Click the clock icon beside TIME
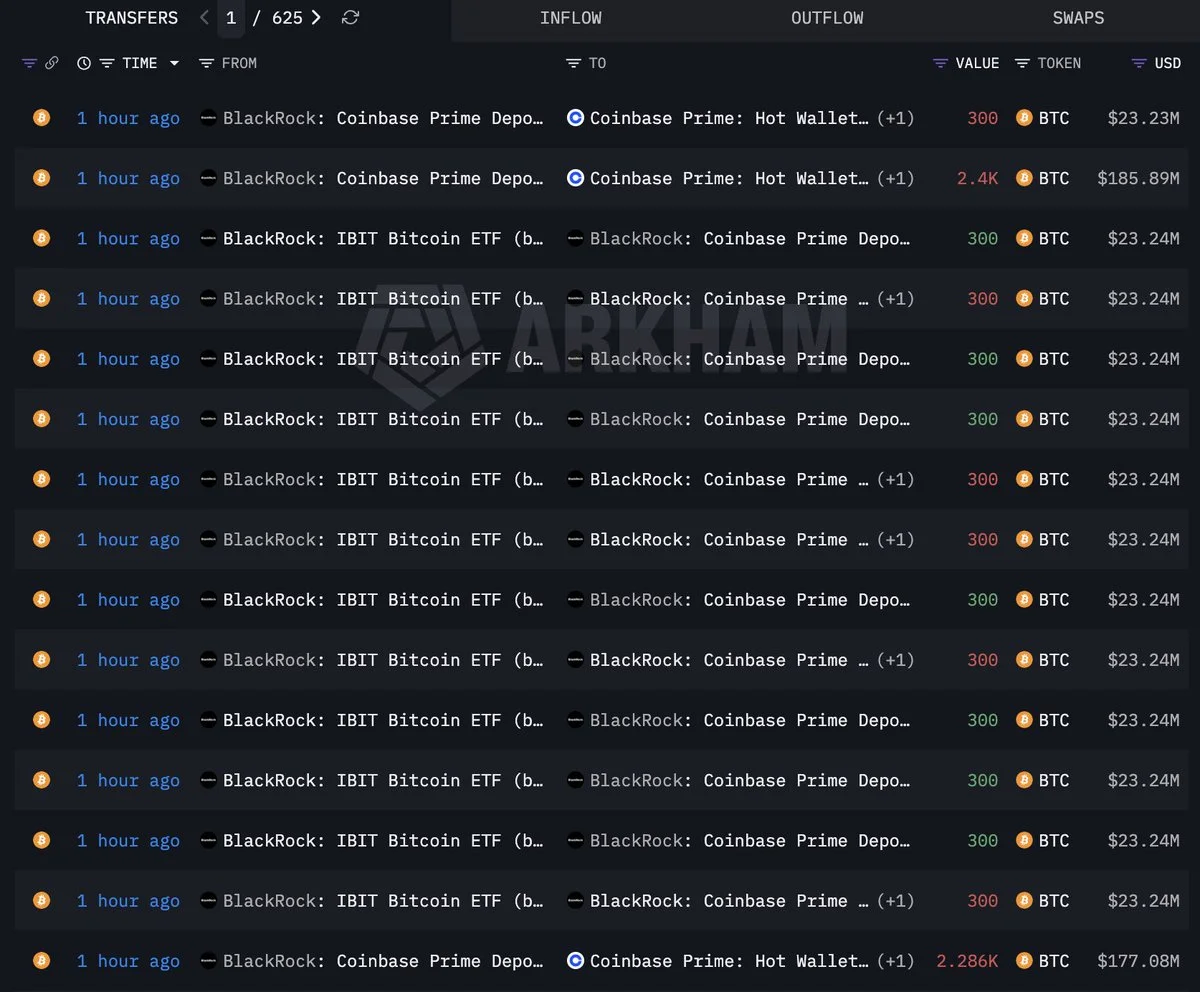The width and height of the screenshot is (1200, 992). [x=84, y=63]
